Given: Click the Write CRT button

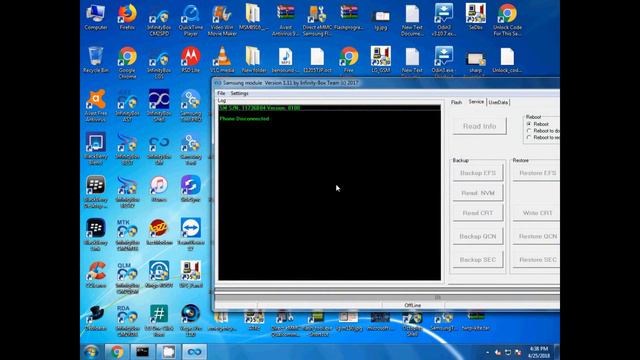Looking at the screenshot, I should click(x=537, y=213).
